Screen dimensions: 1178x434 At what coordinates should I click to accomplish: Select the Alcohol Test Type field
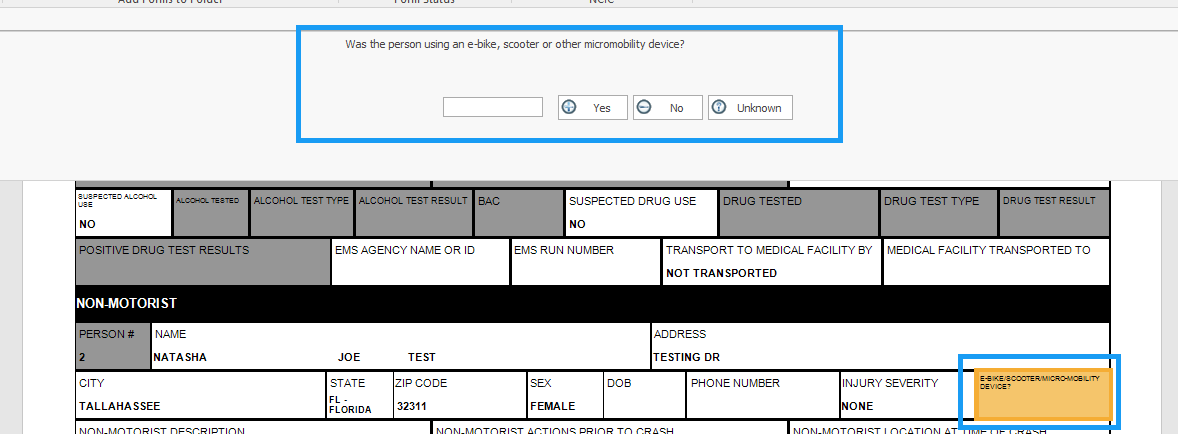pyautogui.click(x=302, y=212)
